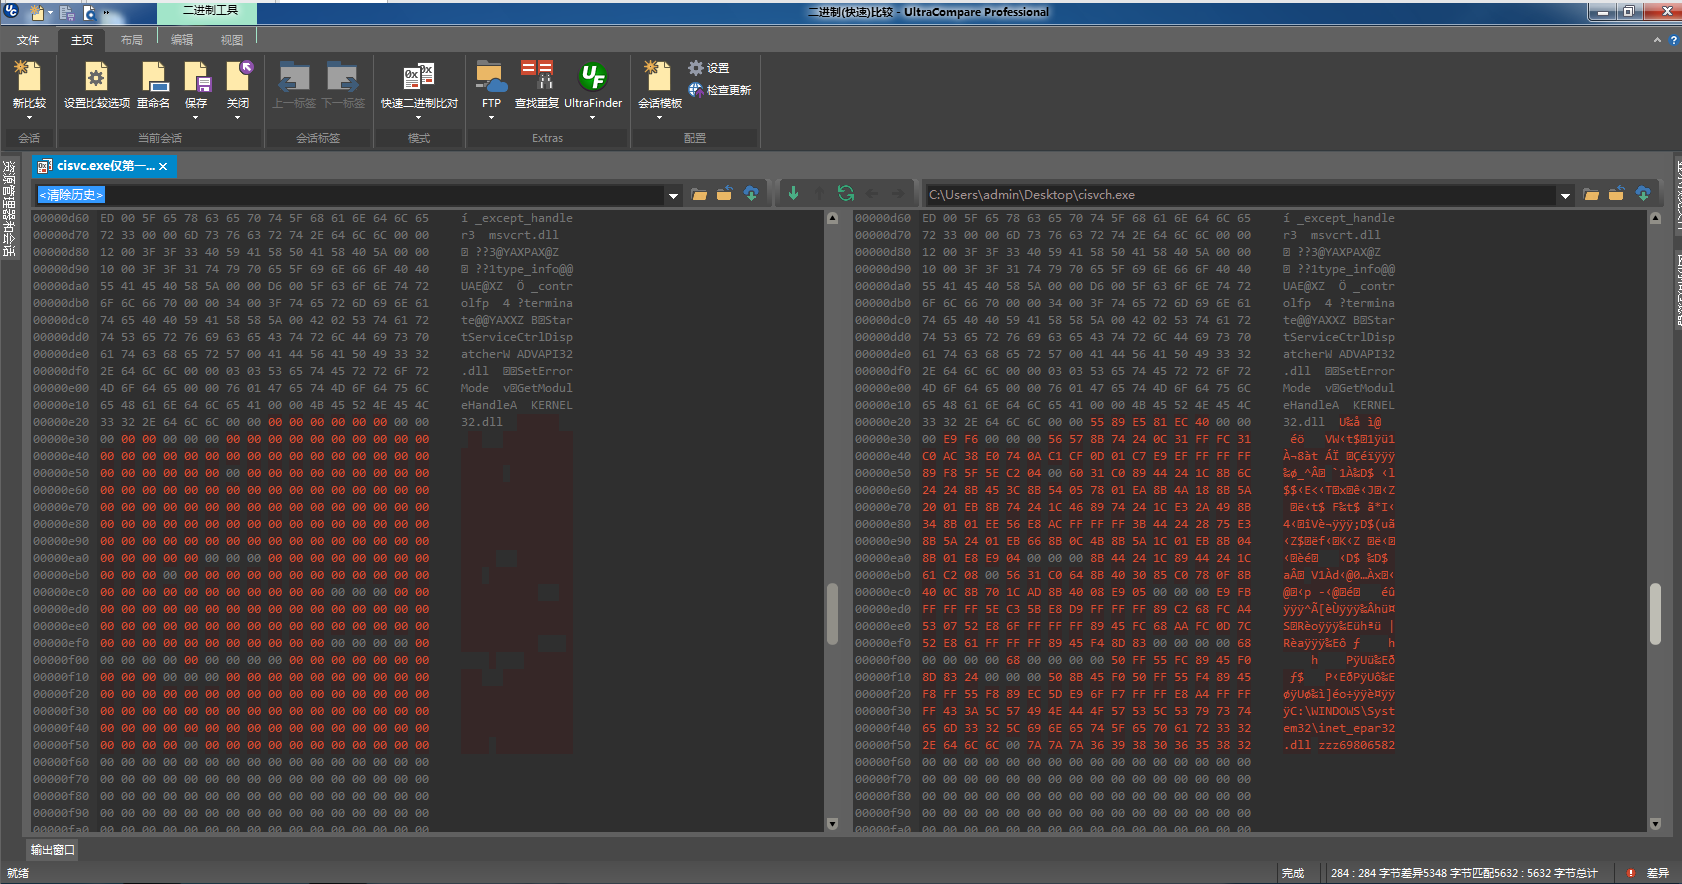Click the left path field showing 清除历史

coord(350,195)
